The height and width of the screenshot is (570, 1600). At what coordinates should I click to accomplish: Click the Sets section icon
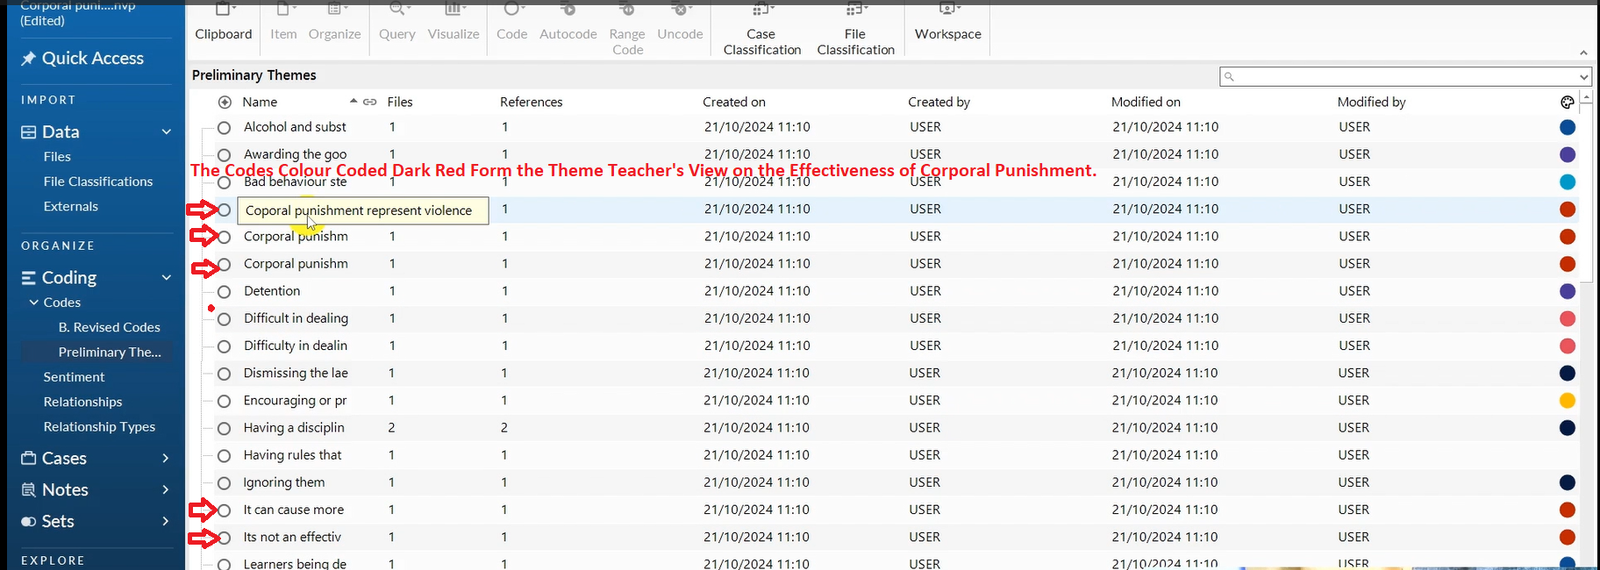[x=28, y=522]
